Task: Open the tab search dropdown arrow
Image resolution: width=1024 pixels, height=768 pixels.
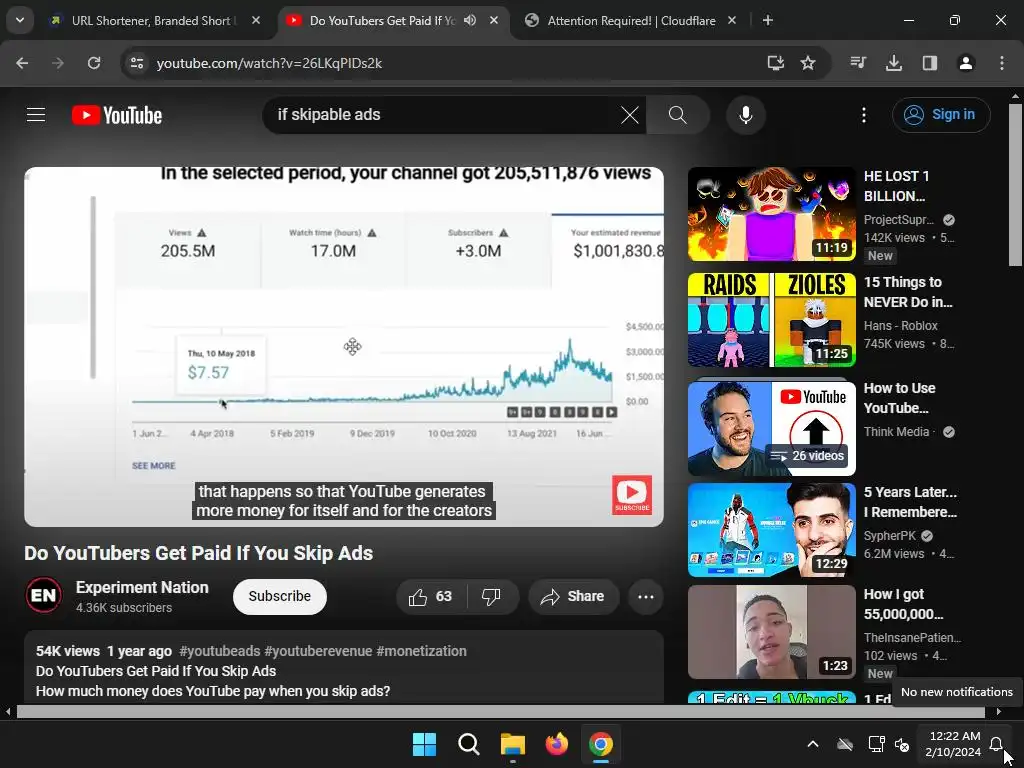Action: point(20,20)
